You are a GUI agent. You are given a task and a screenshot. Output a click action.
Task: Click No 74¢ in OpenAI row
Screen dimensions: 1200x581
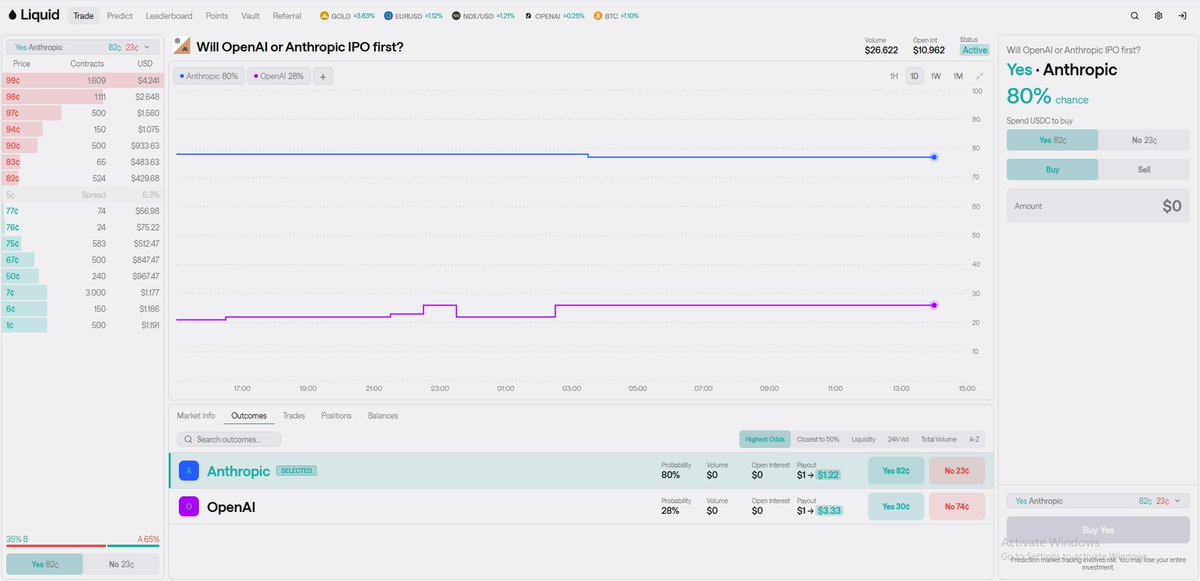956,507
